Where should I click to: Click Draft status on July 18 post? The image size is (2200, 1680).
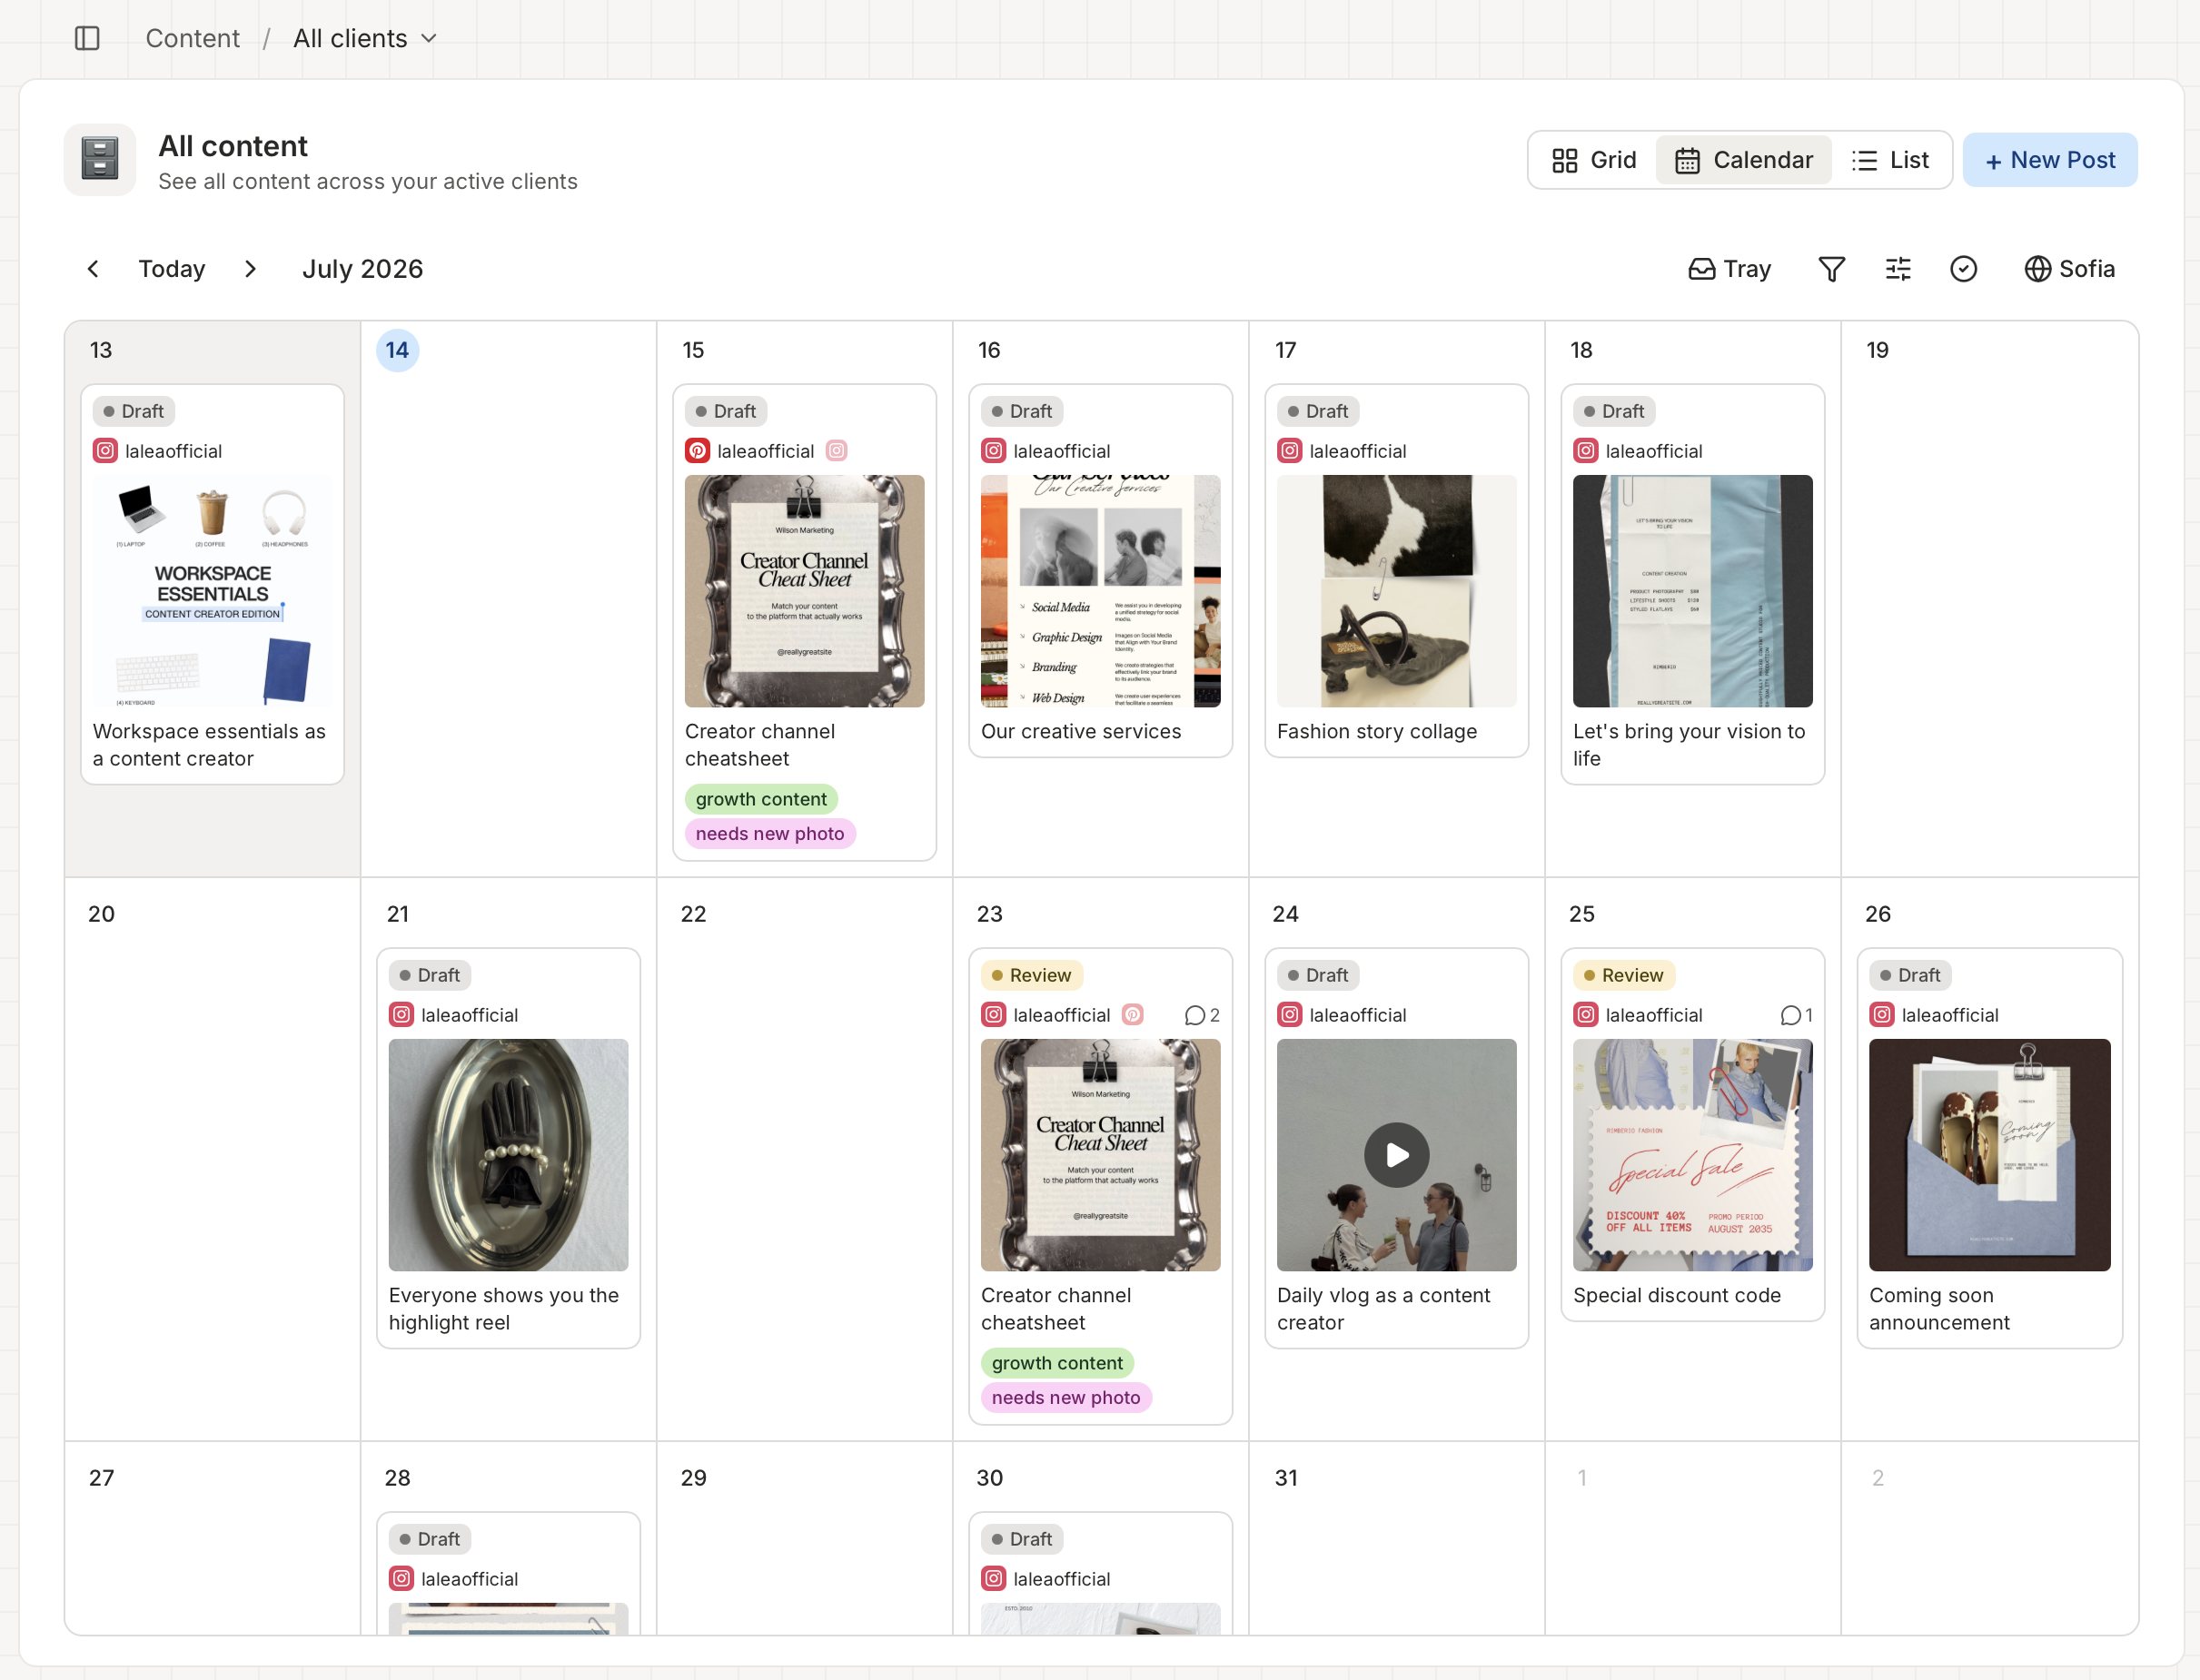click(x=1613, y=411)
